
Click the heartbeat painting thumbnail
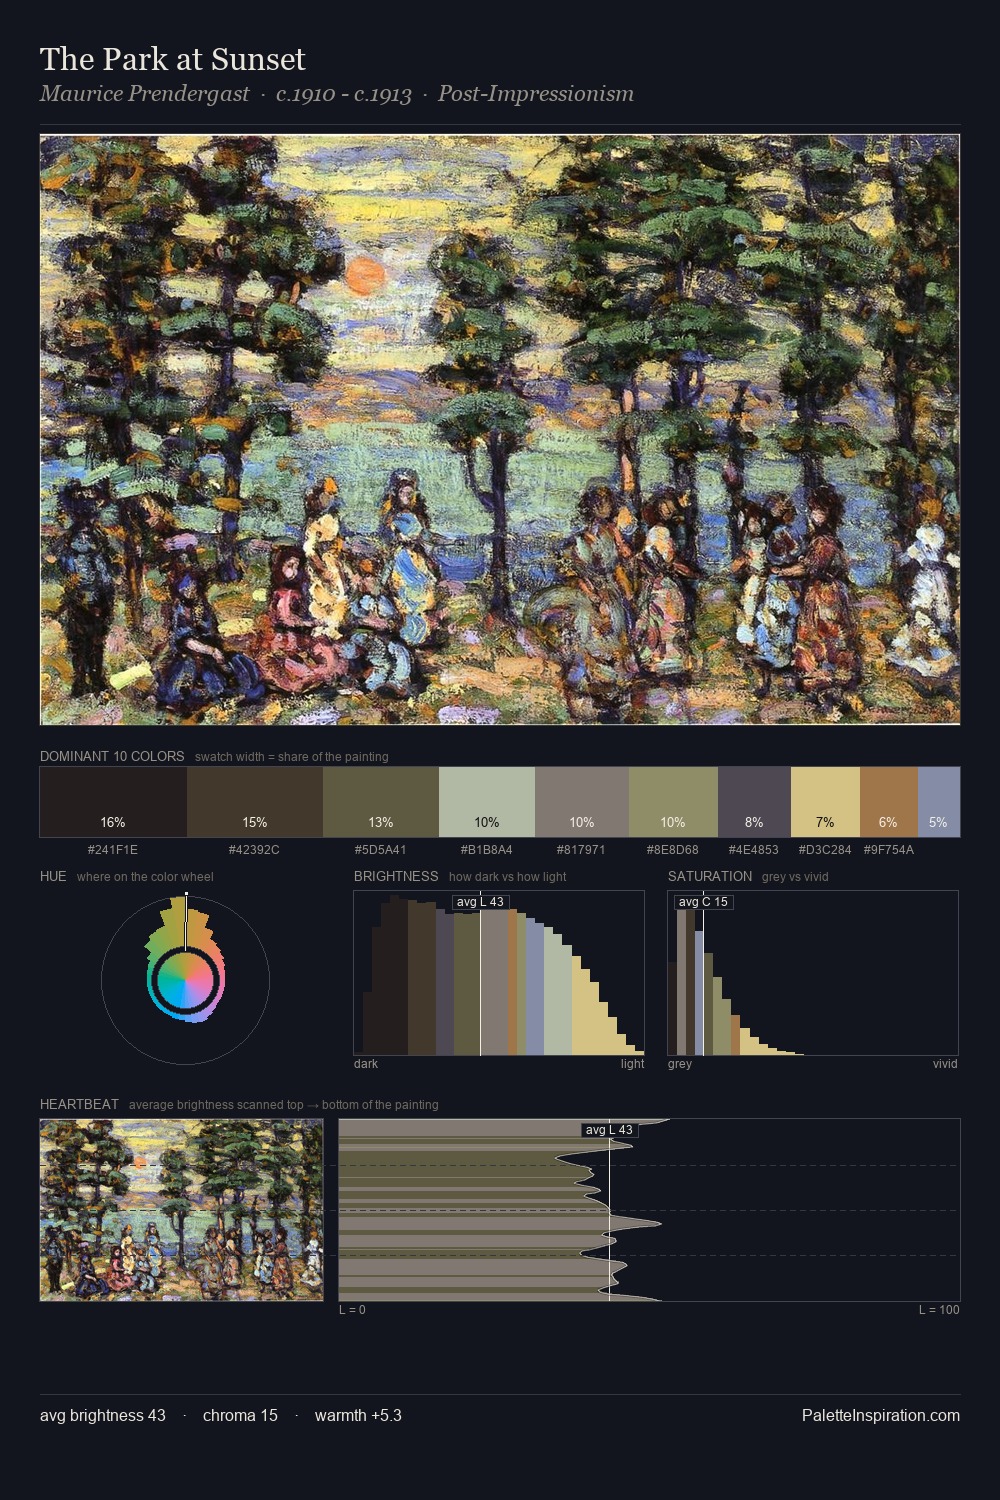point(181,1210)
